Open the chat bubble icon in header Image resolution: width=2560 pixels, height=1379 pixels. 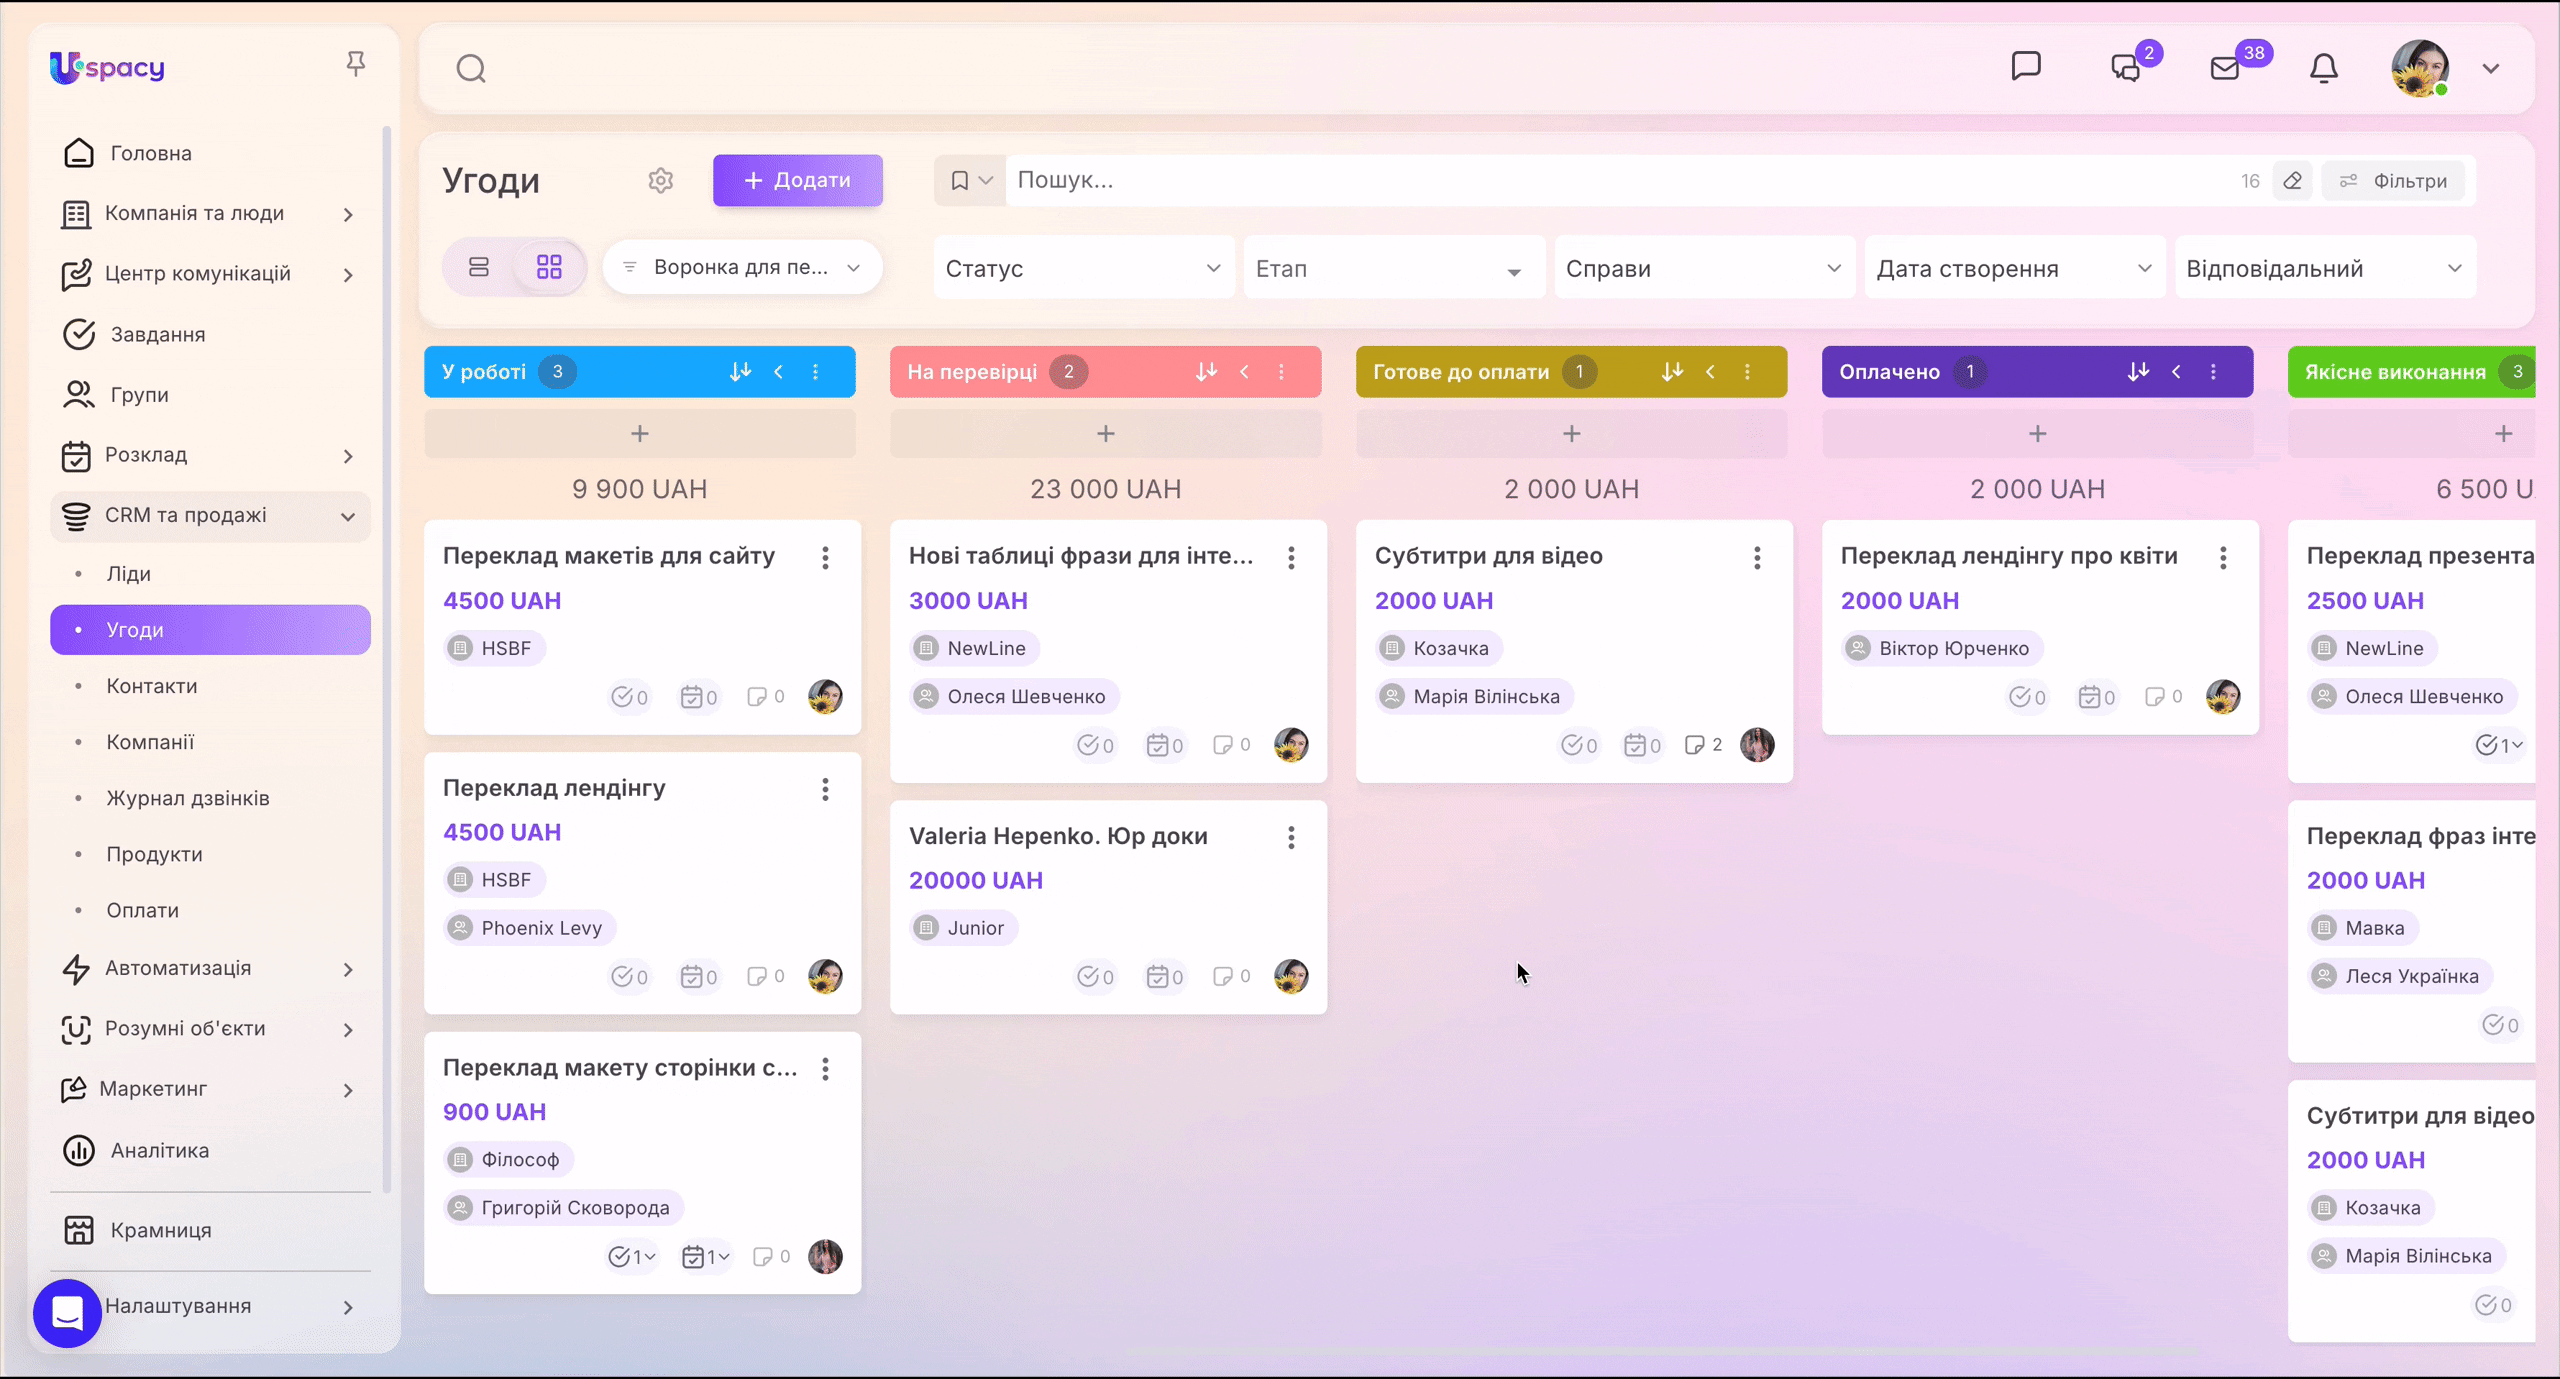2026,66
